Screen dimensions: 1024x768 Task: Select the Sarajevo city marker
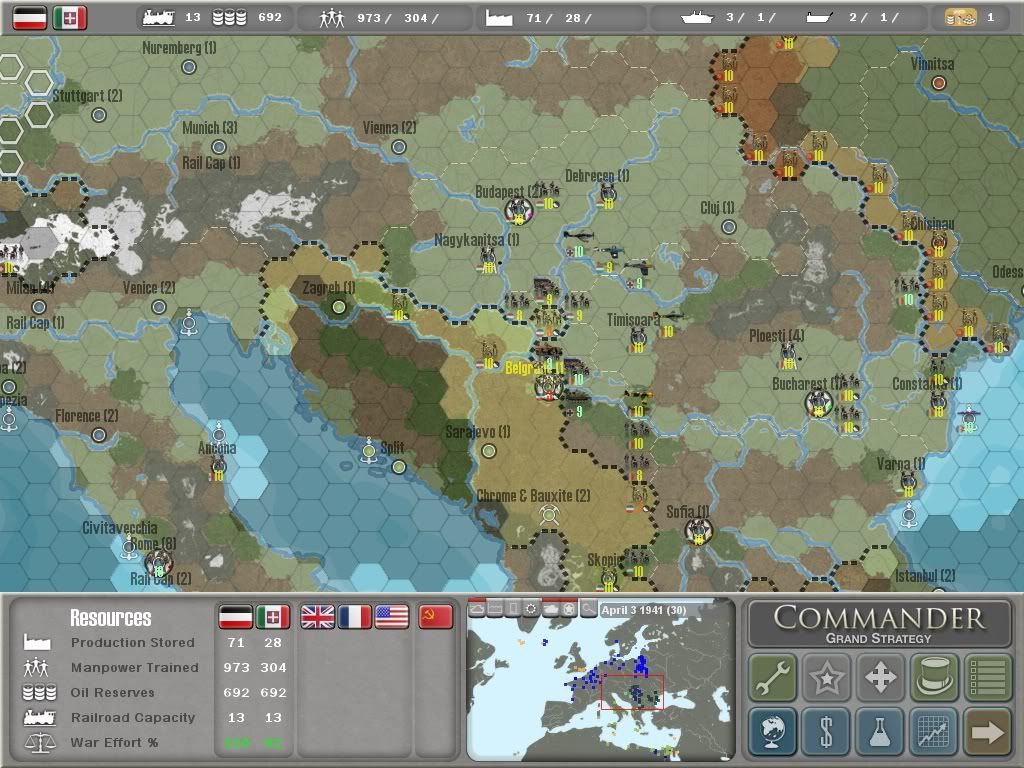488,451
